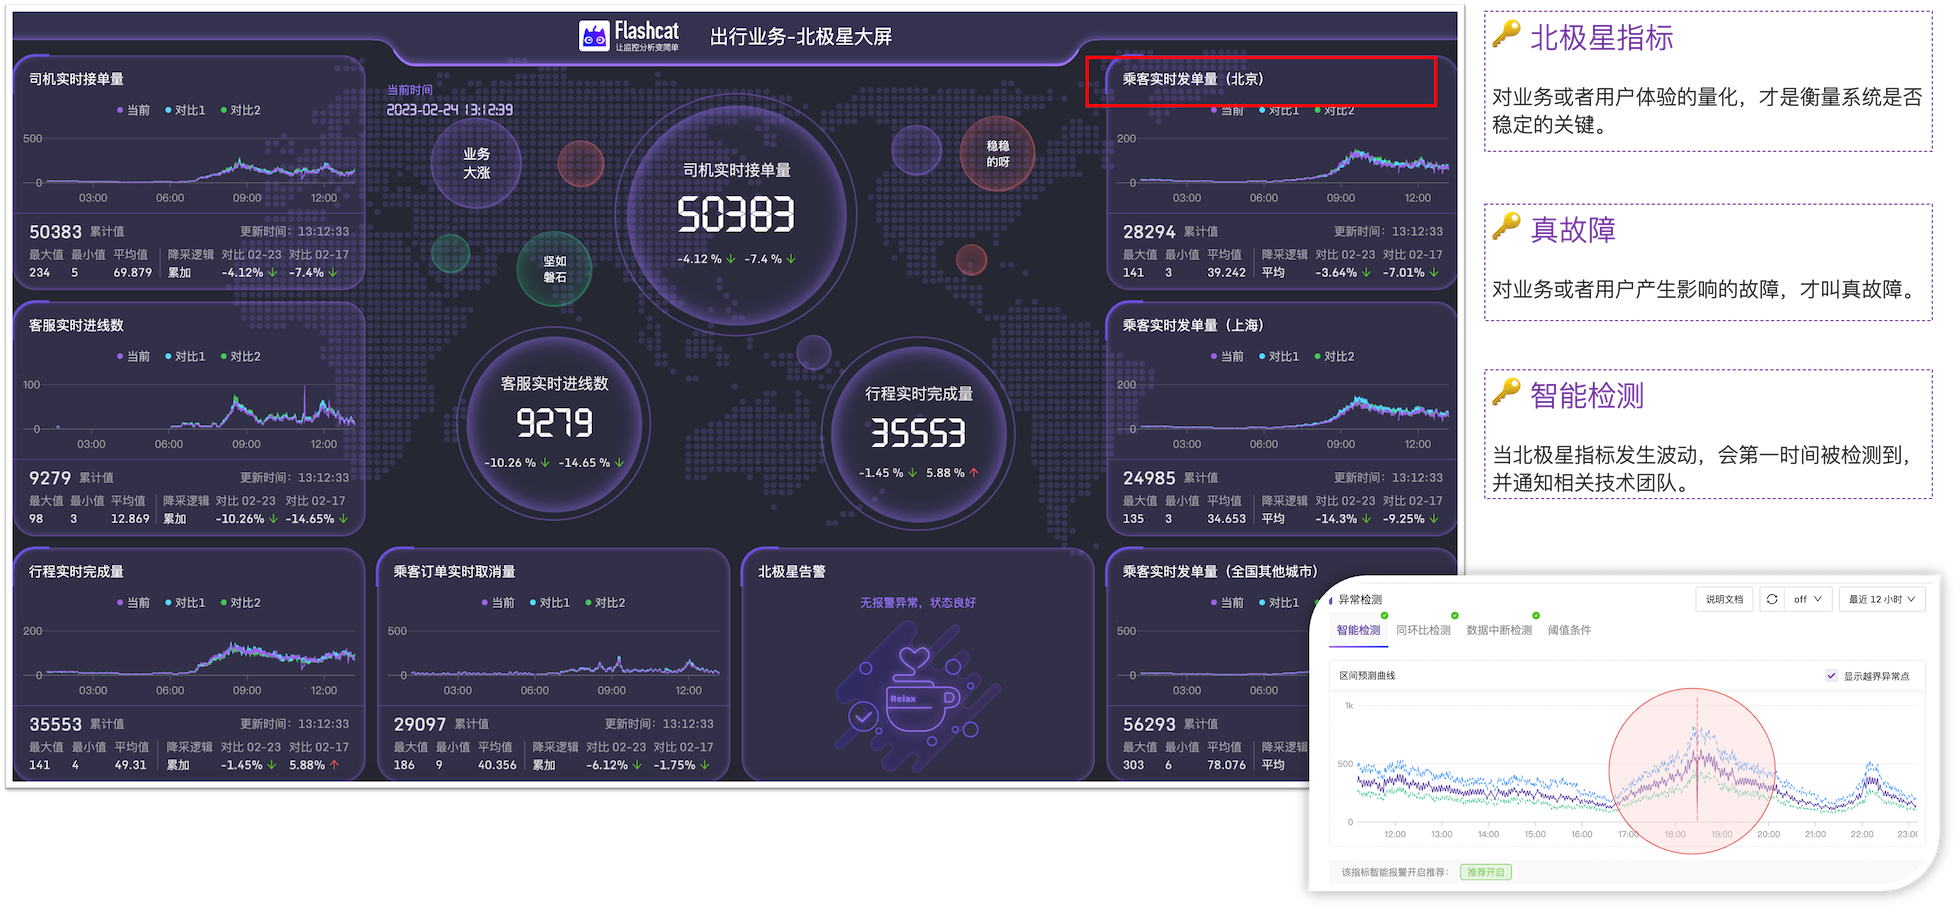This screenshot has height=912, width=1960.
Task: Click the 异常检测 panel heading
Action: click(x=1360, y=599)
